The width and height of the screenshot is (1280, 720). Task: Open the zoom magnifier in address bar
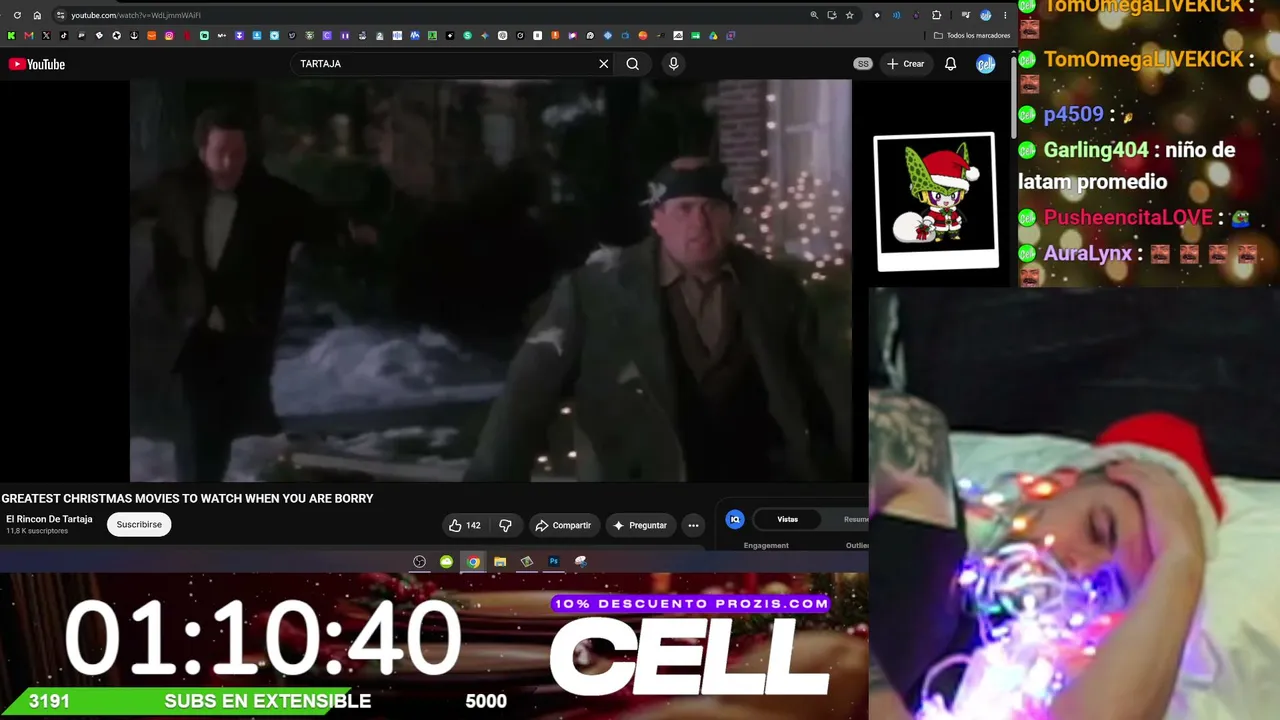[x=814, y=15]
